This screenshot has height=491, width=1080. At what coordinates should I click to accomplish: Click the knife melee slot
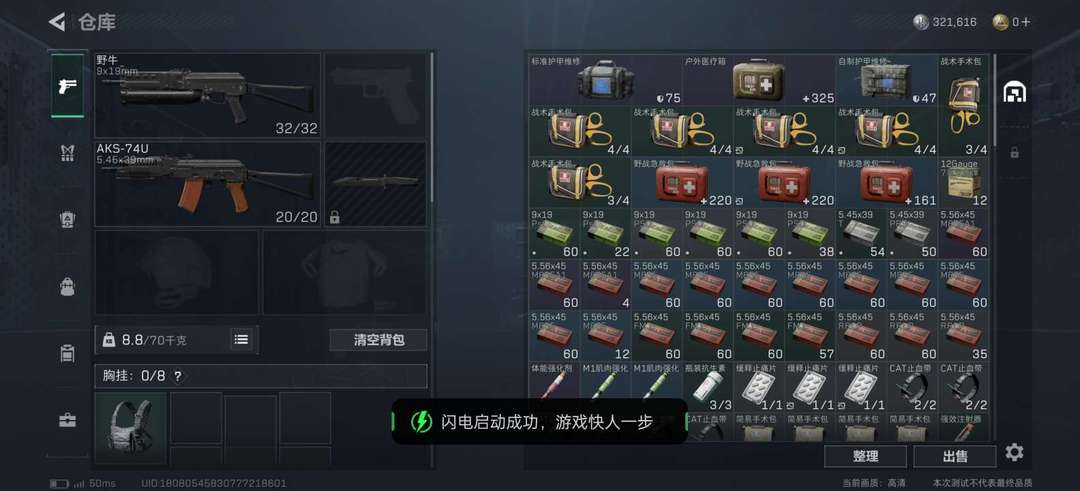pyautogui.click(x=375, y=184)
